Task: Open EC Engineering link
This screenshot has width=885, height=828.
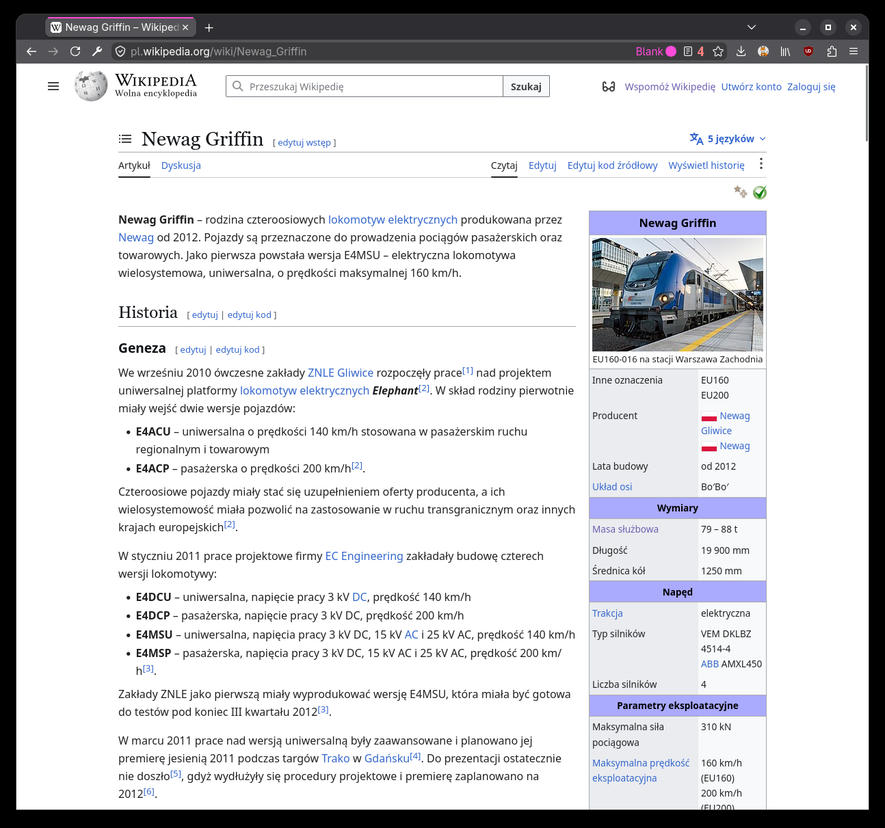Action: (x=364, y=557)
